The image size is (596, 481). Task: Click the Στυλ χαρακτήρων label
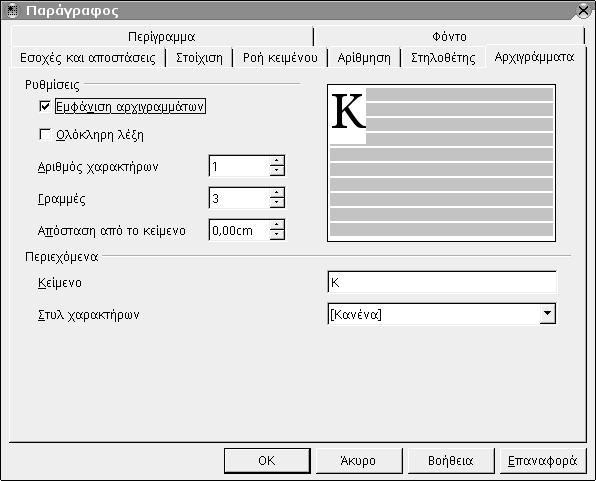89,315
